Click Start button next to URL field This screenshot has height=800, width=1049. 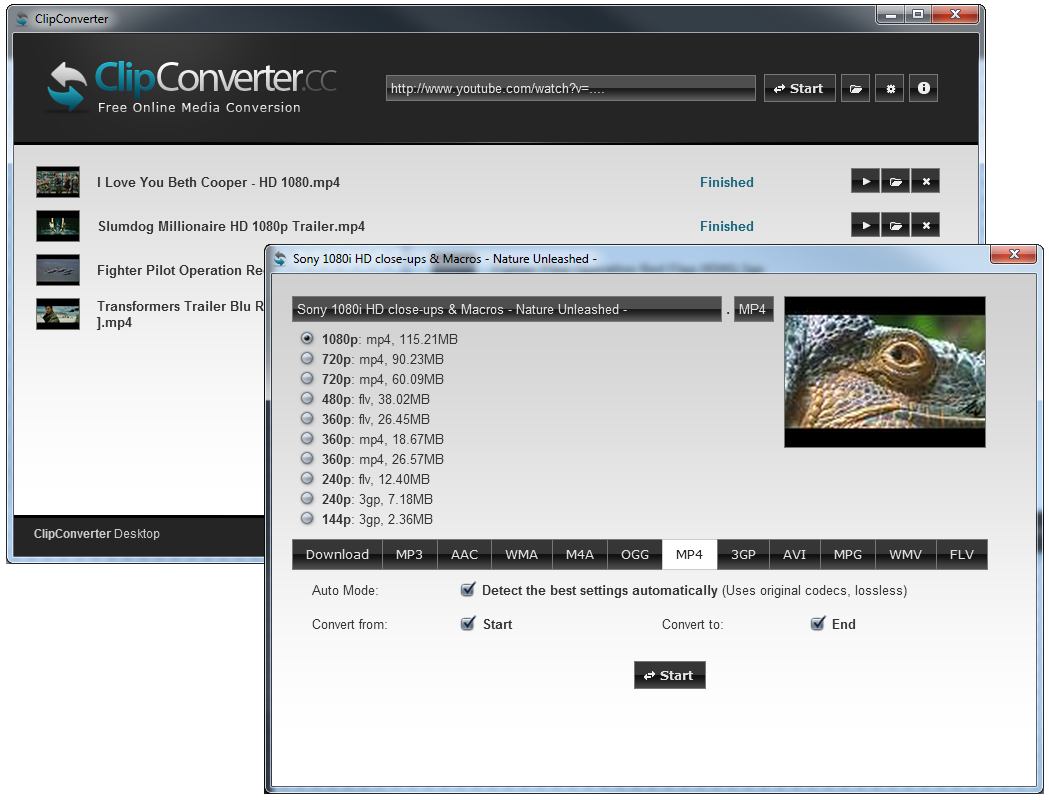click(799, 88)
